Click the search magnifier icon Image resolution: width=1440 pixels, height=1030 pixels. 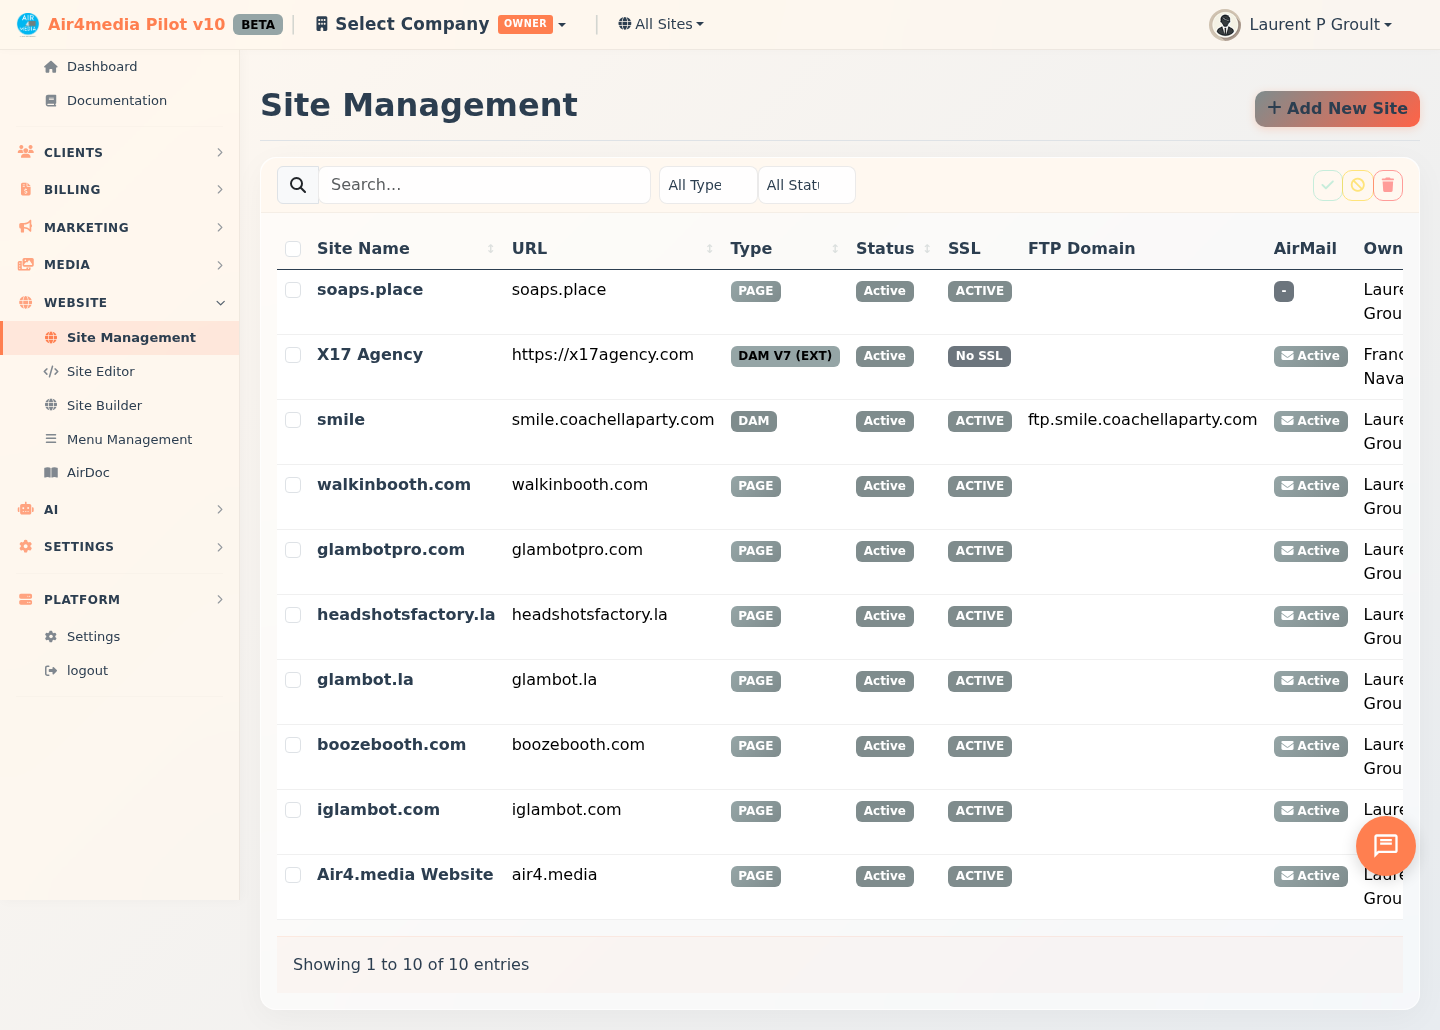pyautogui.click(x=297, y=185)
